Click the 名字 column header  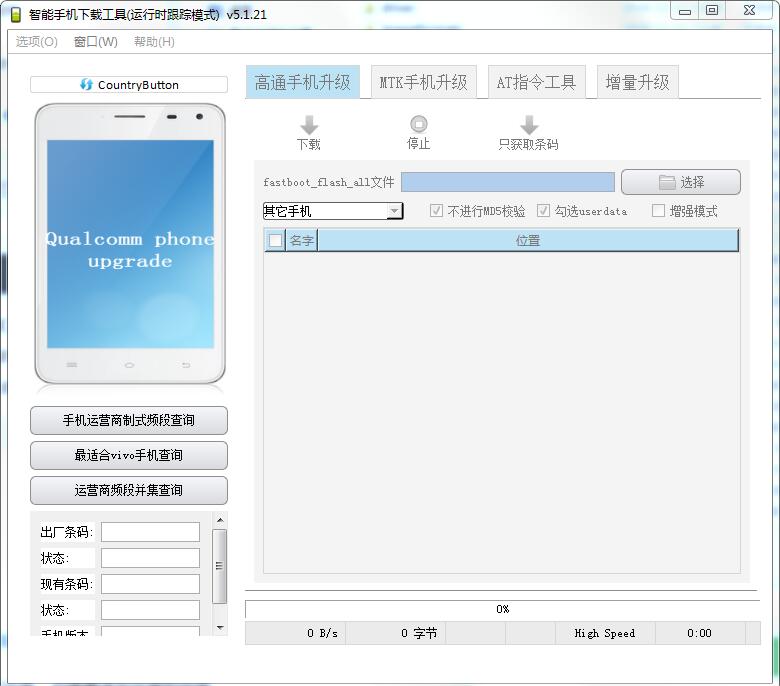click(x=301, y=241)
